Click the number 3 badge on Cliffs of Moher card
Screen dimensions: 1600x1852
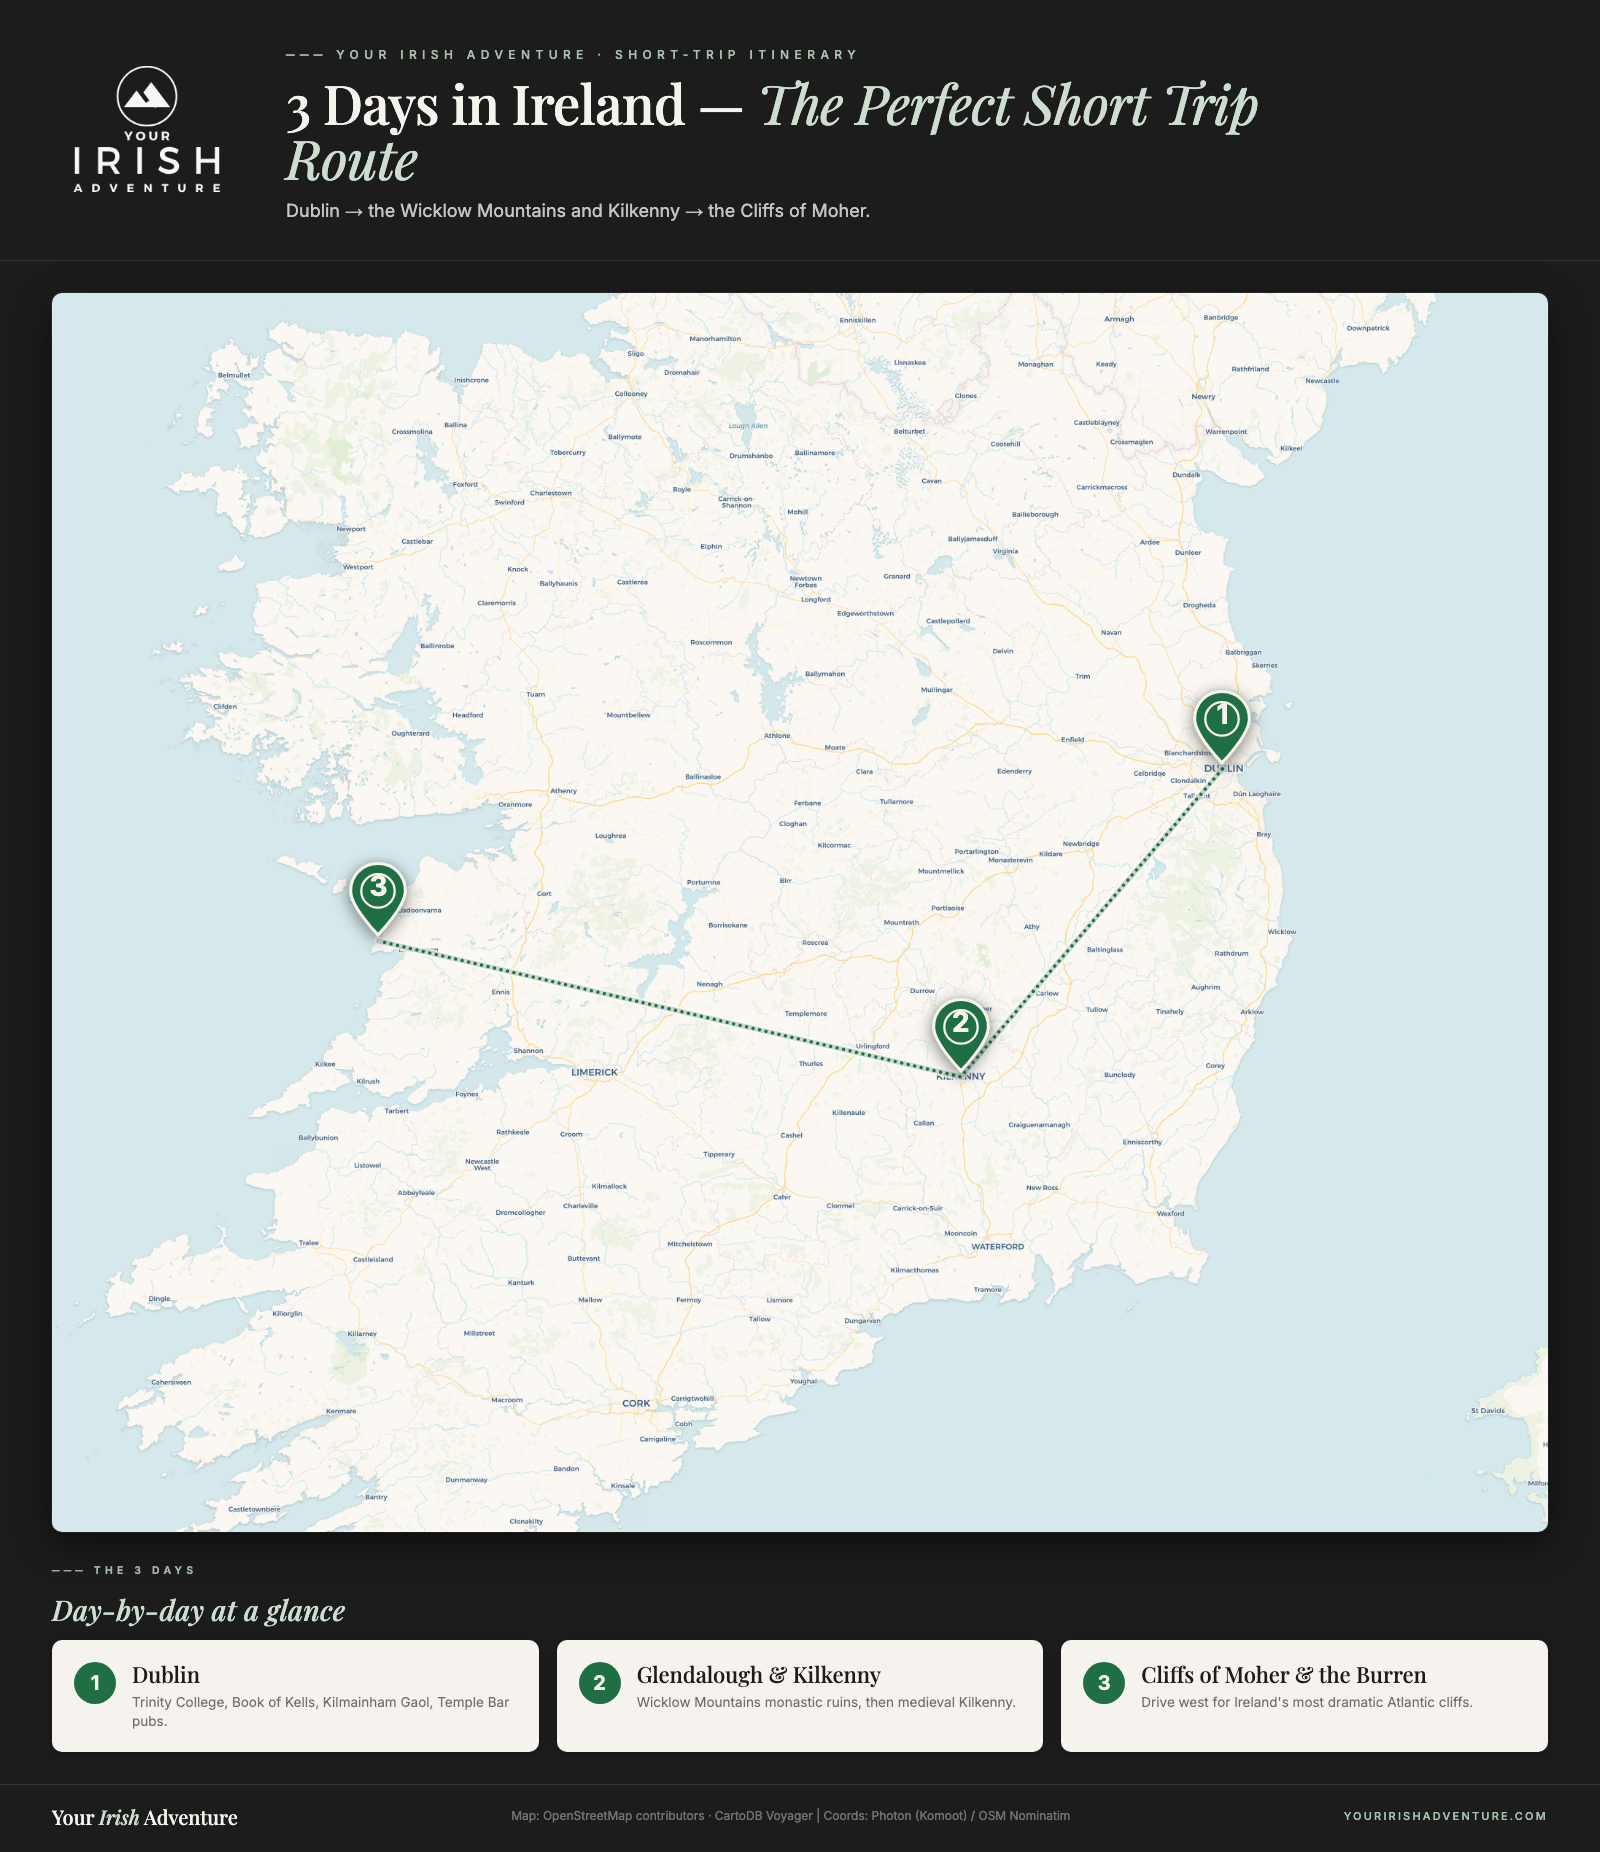(1104, 1683)
